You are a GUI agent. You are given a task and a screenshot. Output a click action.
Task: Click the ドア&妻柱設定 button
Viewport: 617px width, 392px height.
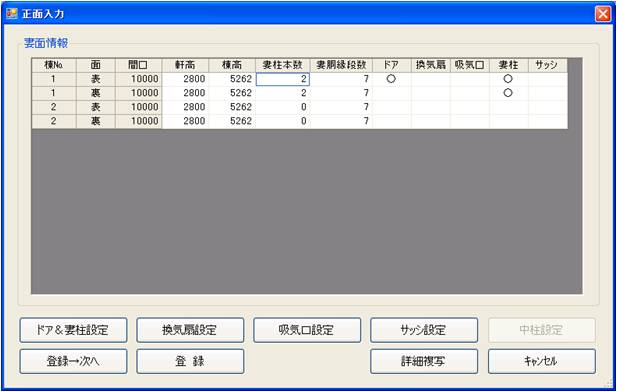click(73, 330)
